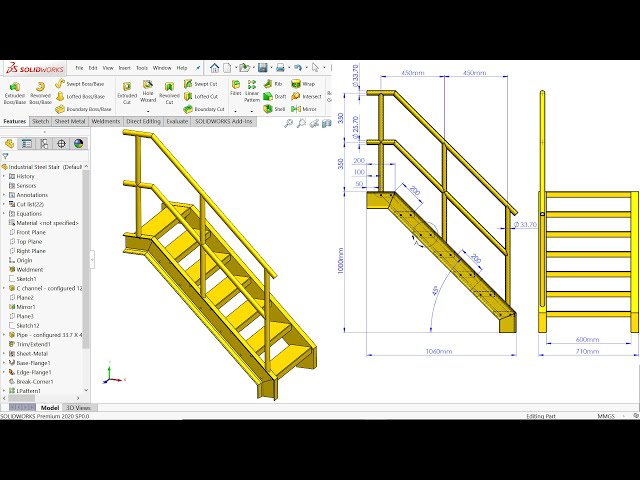Click the Lofted Boss/Base tool

[80, 96]
